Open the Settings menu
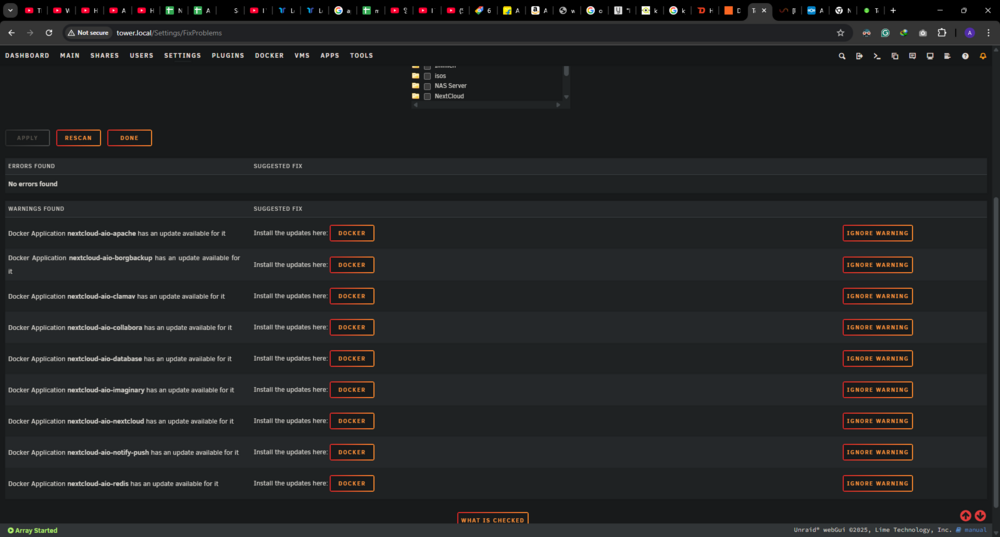This screenshot has height=537, width=1000. tap(182, 55)
